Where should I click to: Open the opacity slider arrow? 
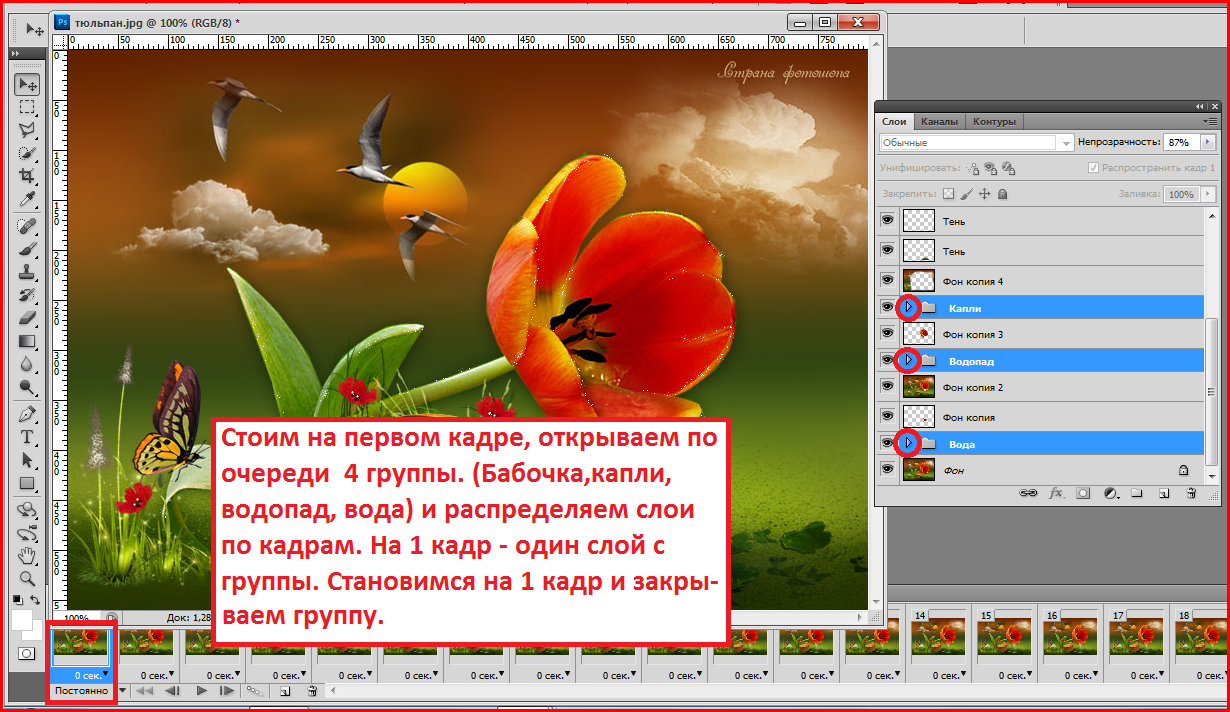pyautogui.click(x=1206, y=143)
